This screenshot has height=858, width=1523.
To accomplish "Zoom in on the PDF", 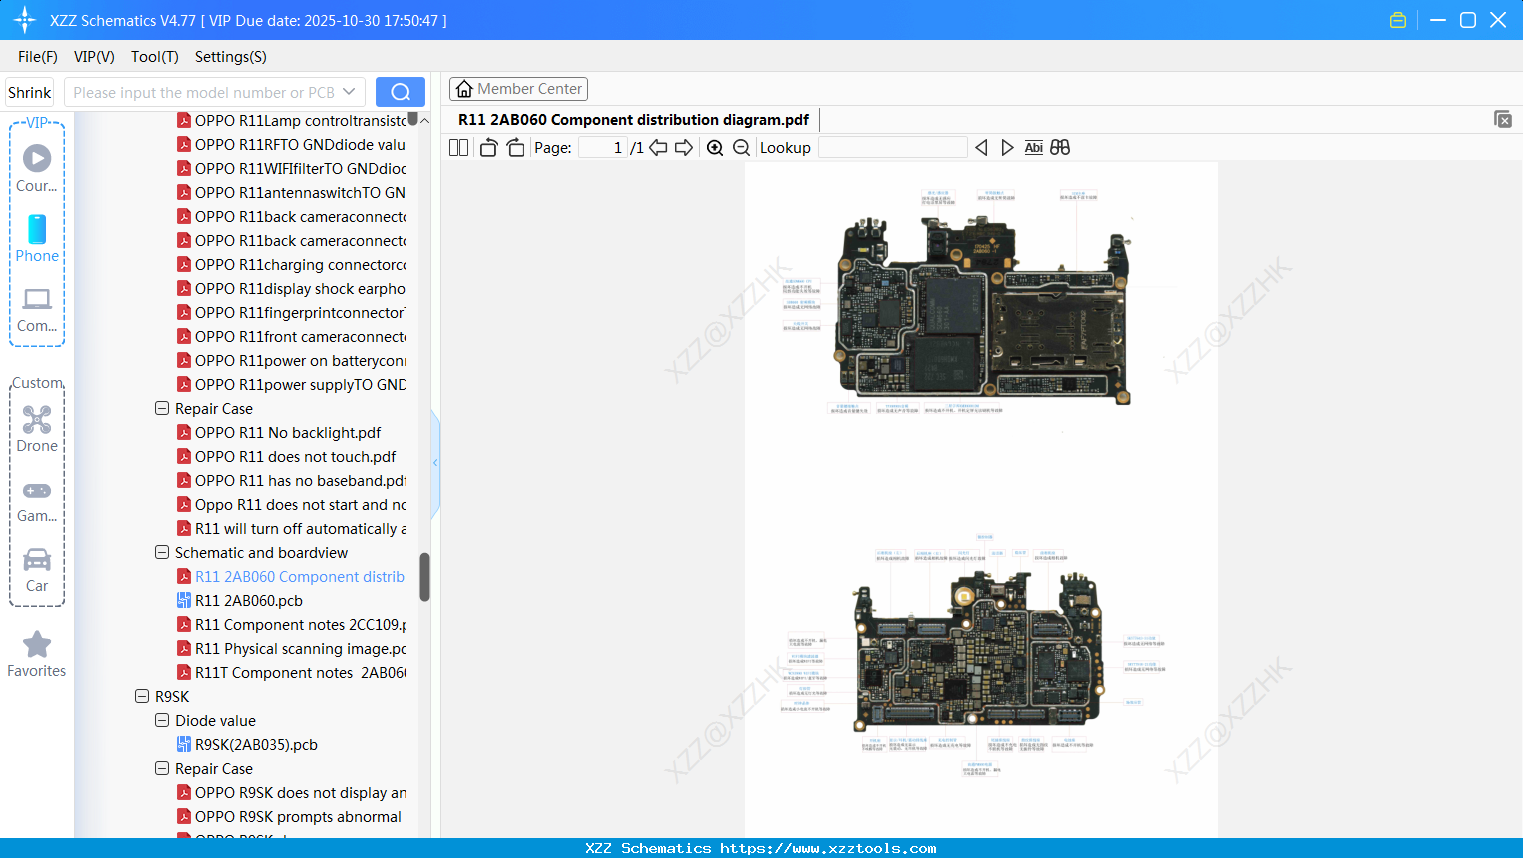I will pyautogui.click(x=715, y=148).
